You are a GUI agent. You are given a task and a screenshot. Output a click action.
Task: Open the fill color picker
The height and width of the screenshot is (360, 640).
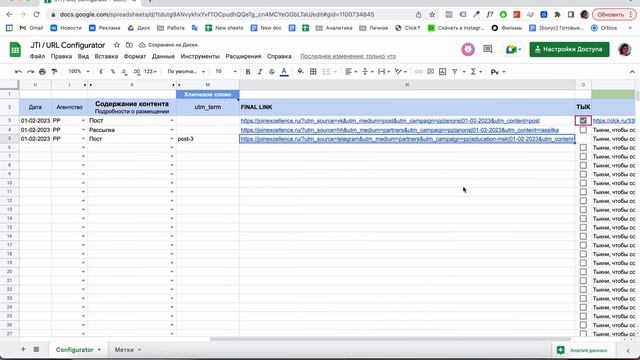300,72
